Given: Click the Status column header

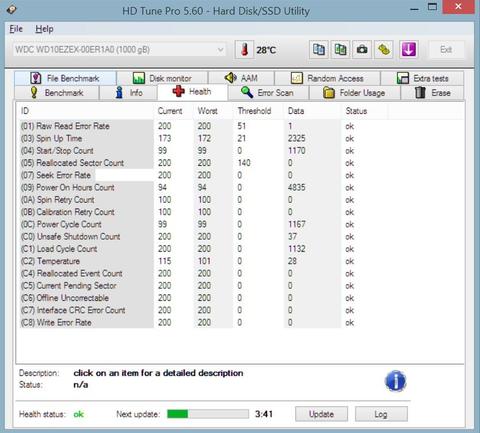Looking at the screenshot, I should (365, 111).
